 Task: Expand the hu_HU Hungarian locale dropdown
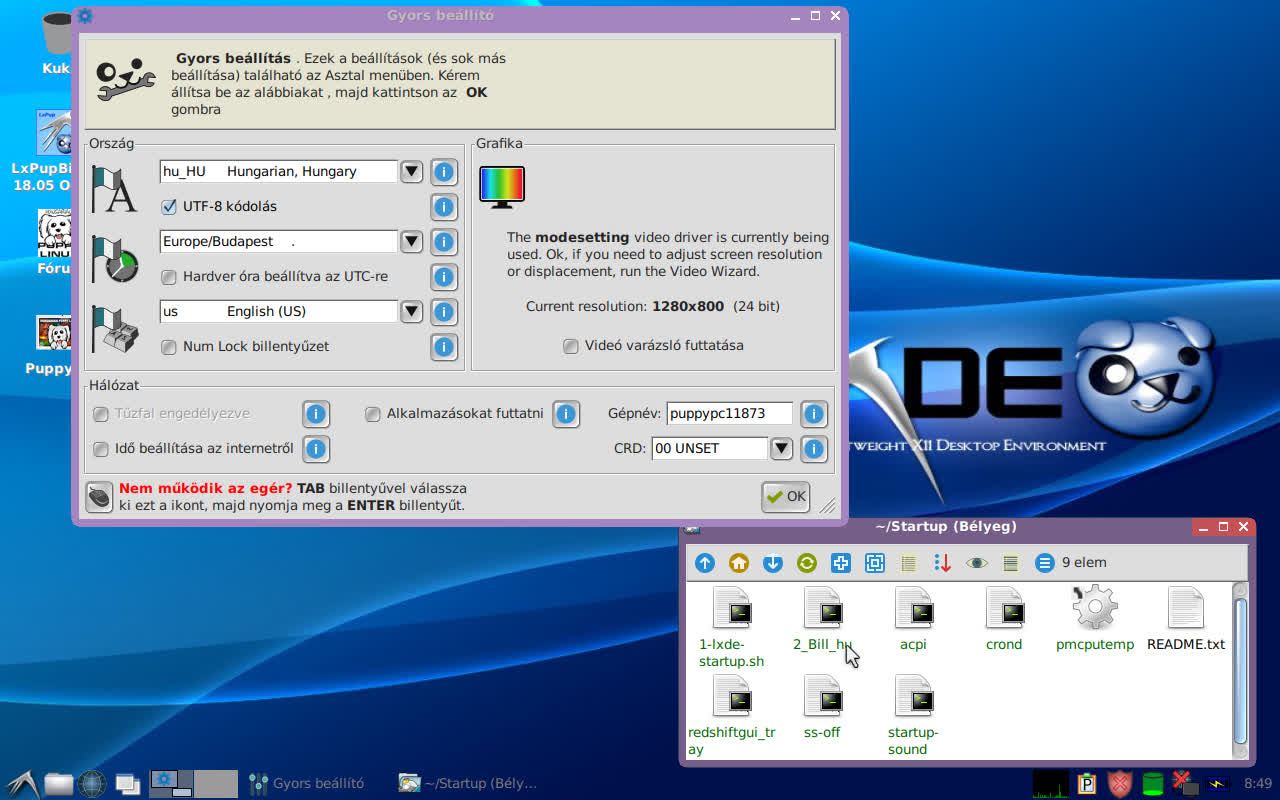tap(411, 172)
